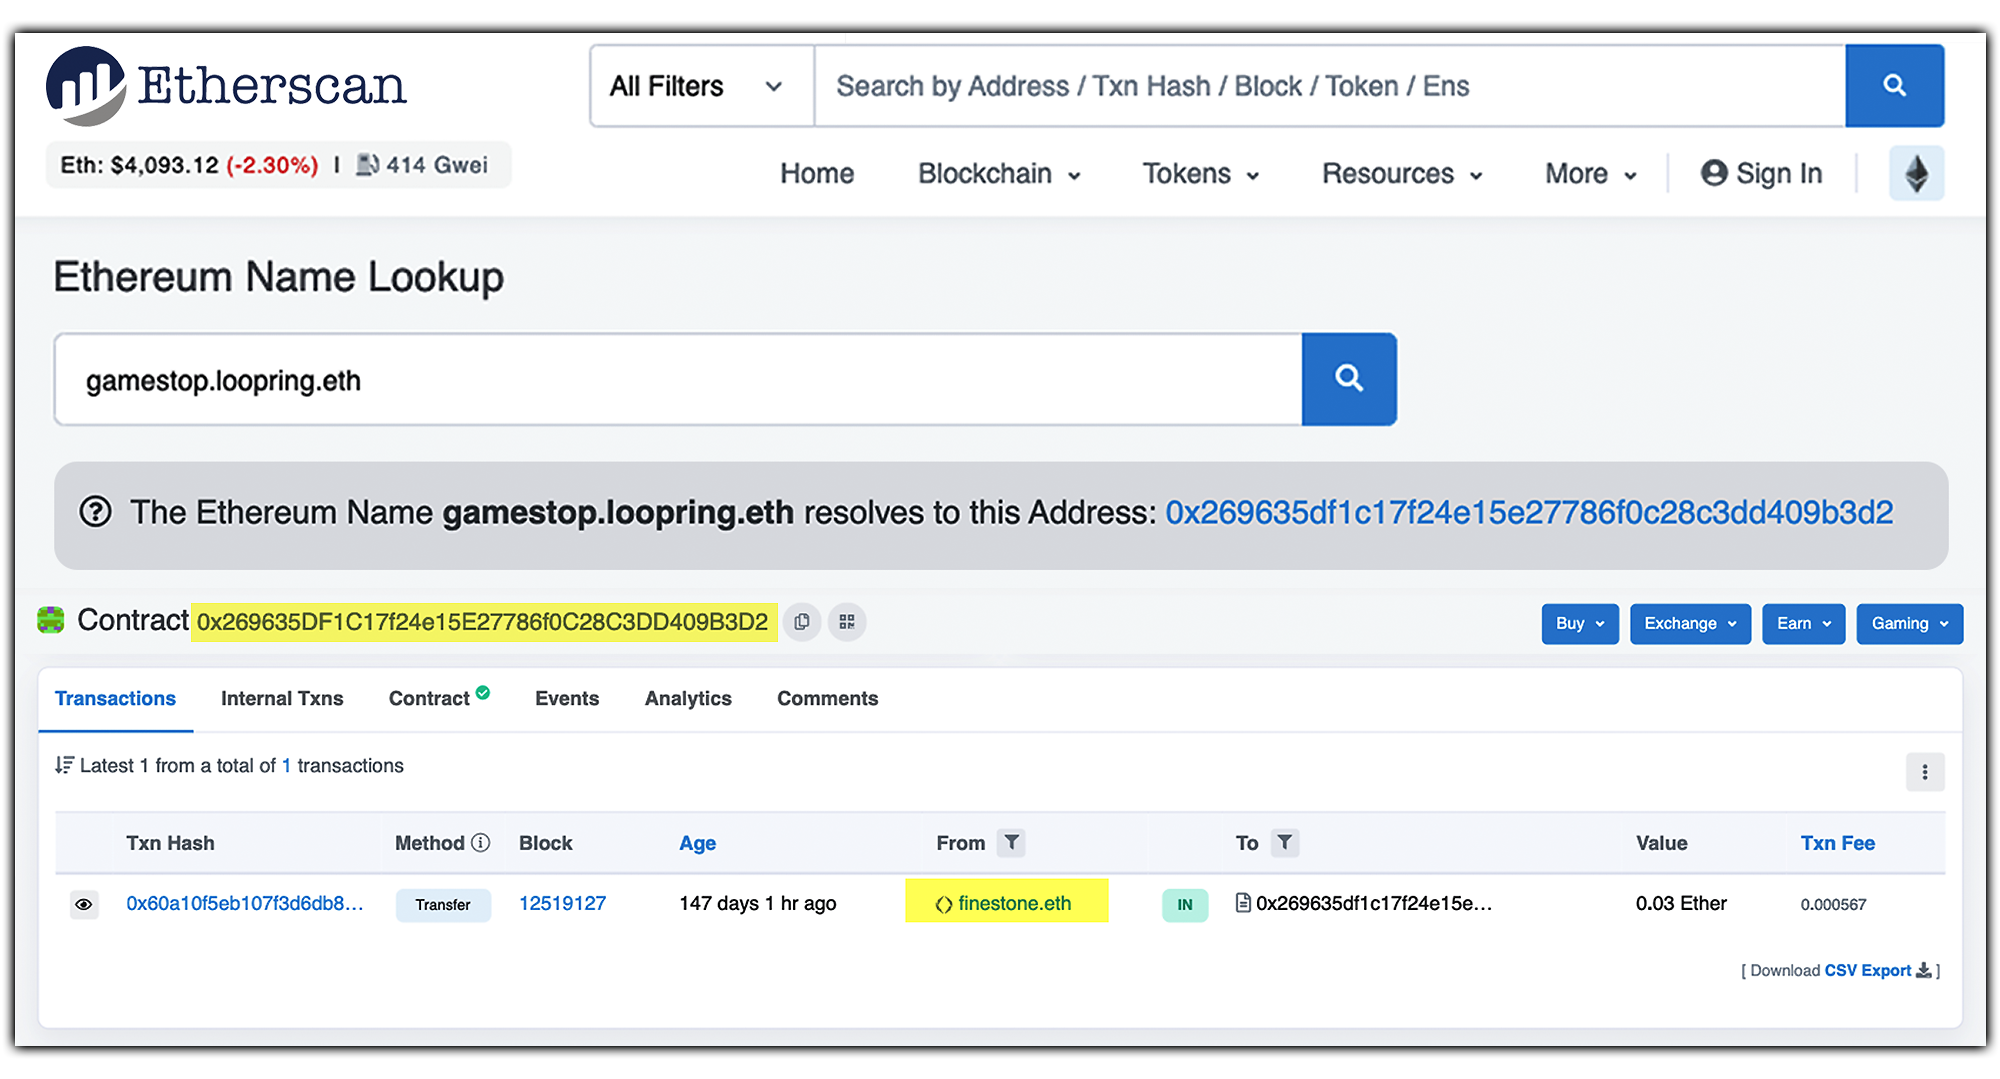Click the 0.000567 txn fee value

click(1833, 905)
